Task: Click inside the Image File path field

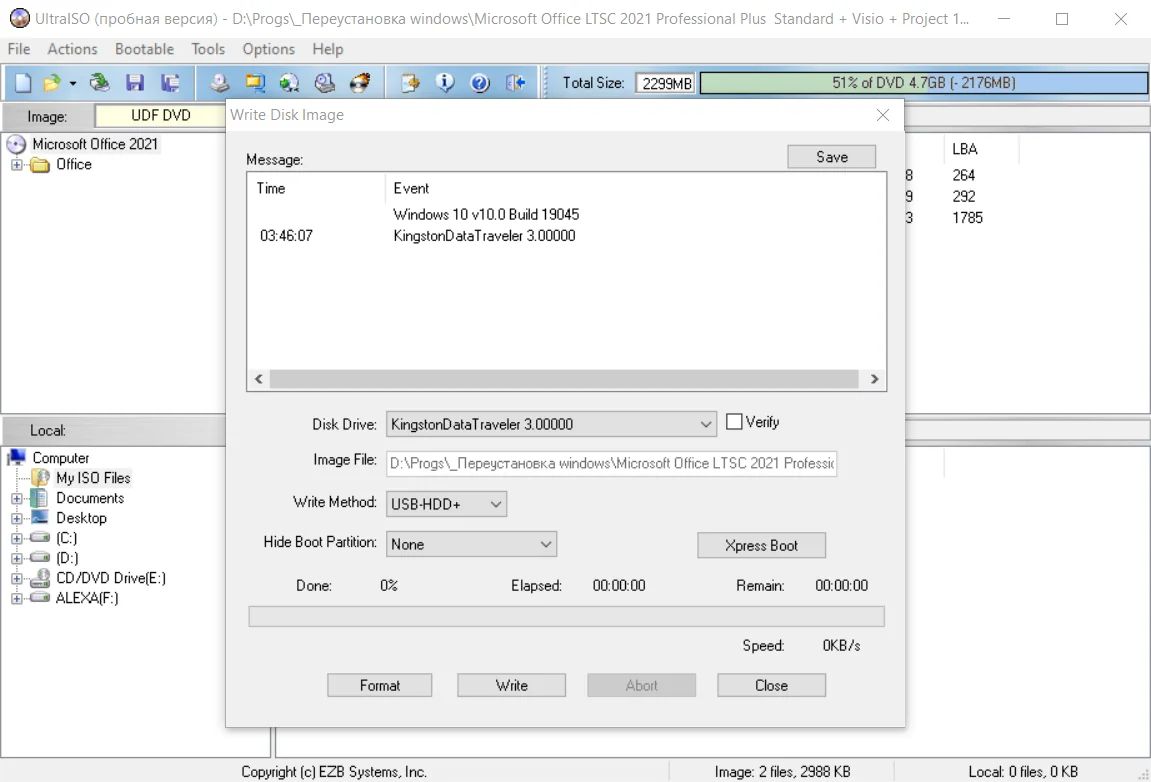Action: [x=611, y=463]
